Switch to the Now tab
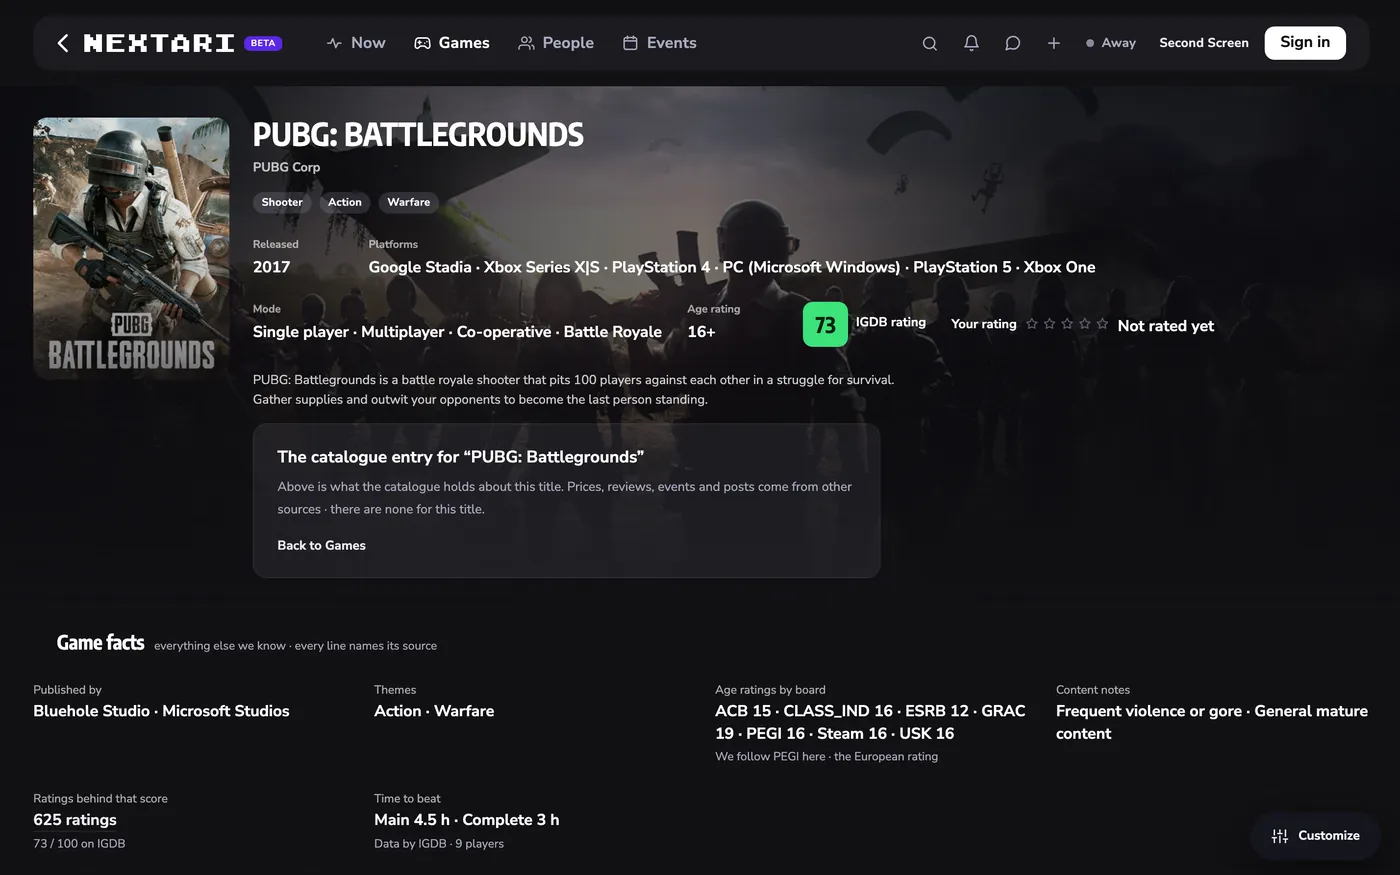The image size is (1400, 875). coord(356,43)
